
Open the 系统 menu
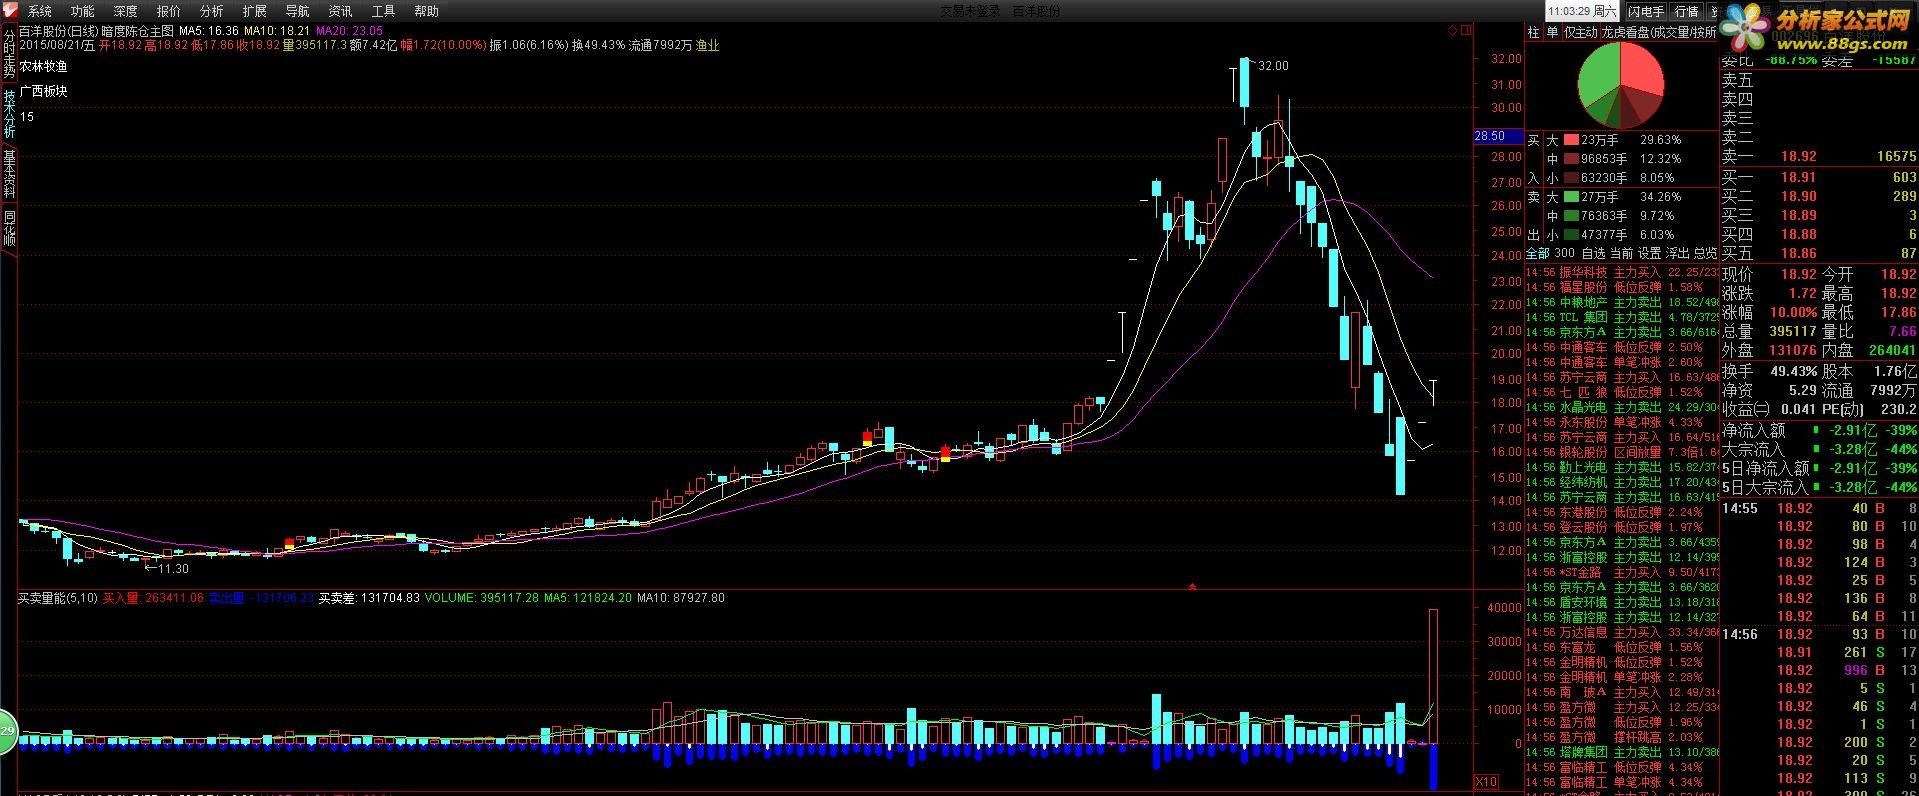(x=40, y=11)
